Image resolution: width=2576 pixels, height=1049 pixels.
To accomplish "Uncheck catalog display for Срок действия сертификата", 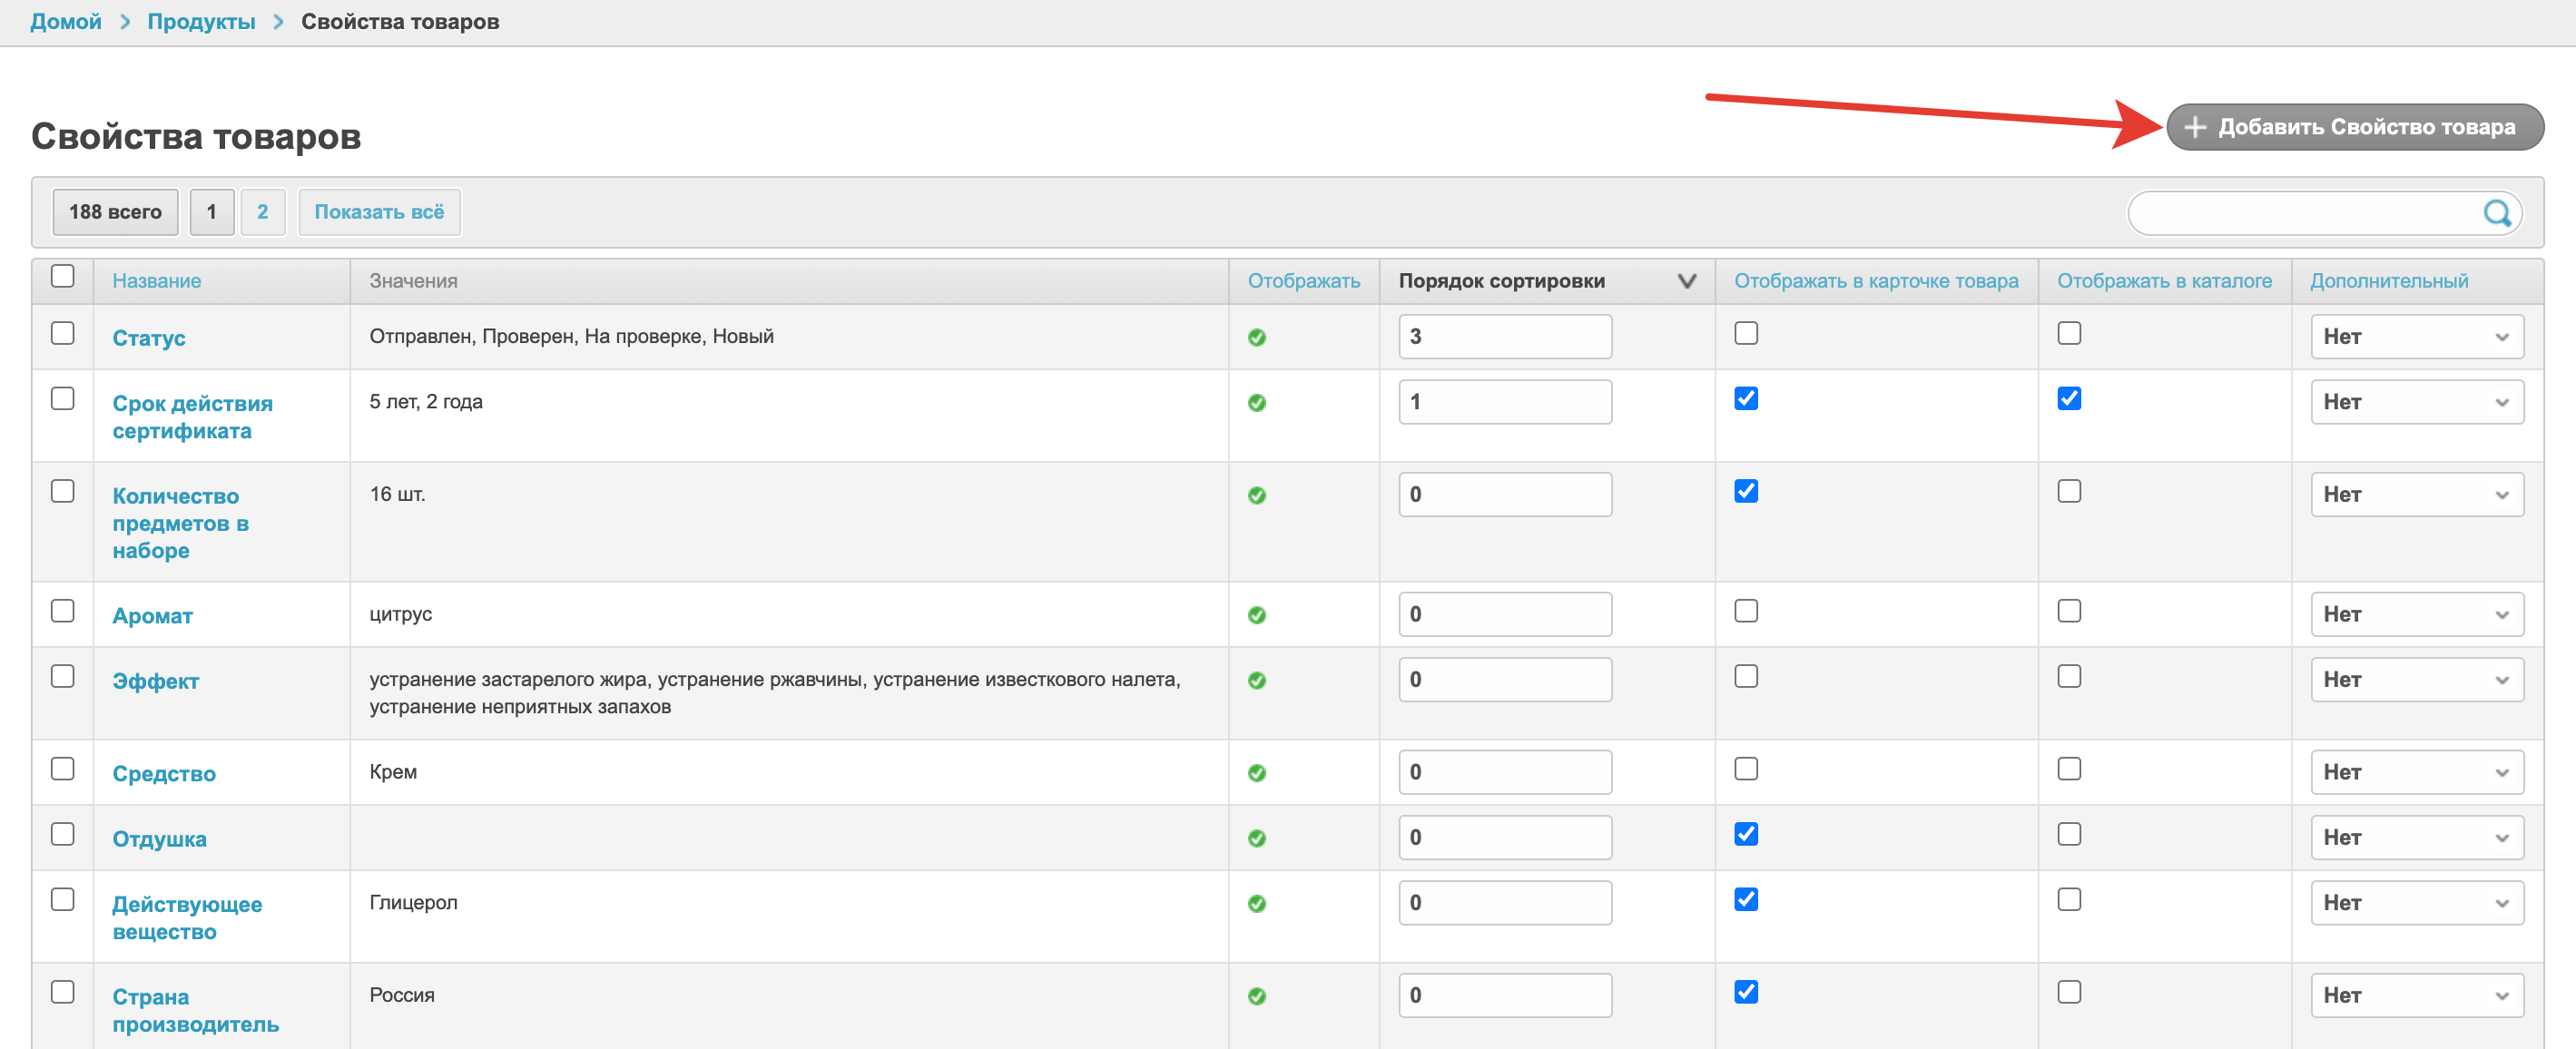I will (x=2069, y=399).
